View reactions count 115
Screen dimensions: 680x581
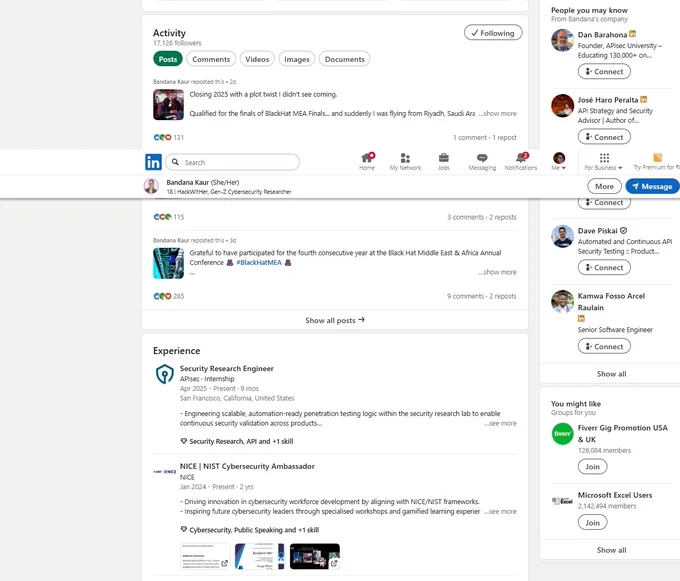point(169,217)
